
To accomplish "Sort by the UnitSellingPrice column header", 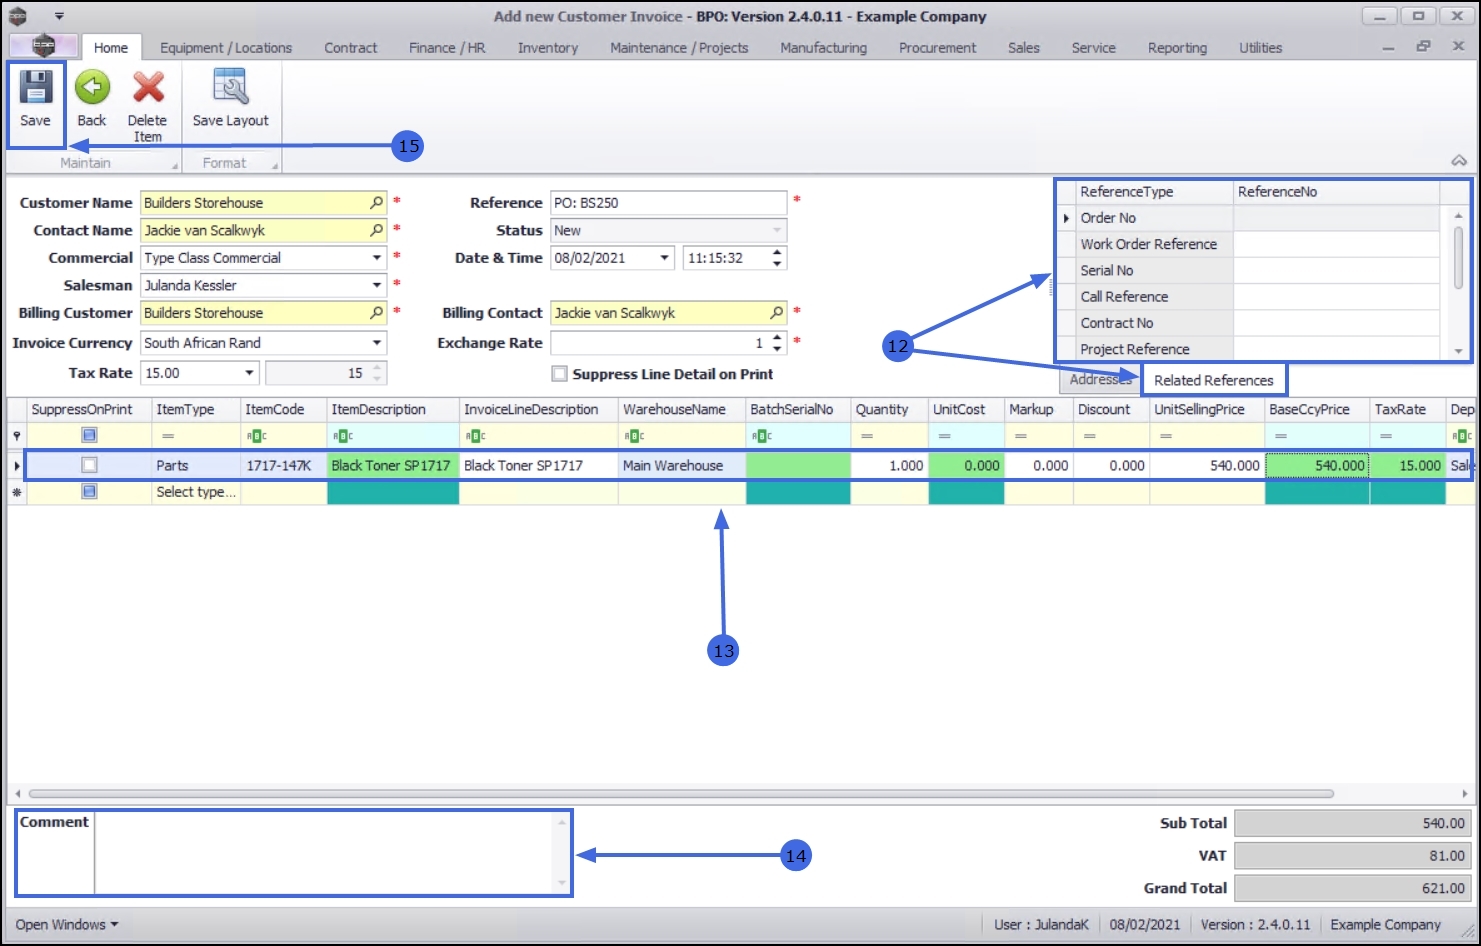I will point(1207,410).
